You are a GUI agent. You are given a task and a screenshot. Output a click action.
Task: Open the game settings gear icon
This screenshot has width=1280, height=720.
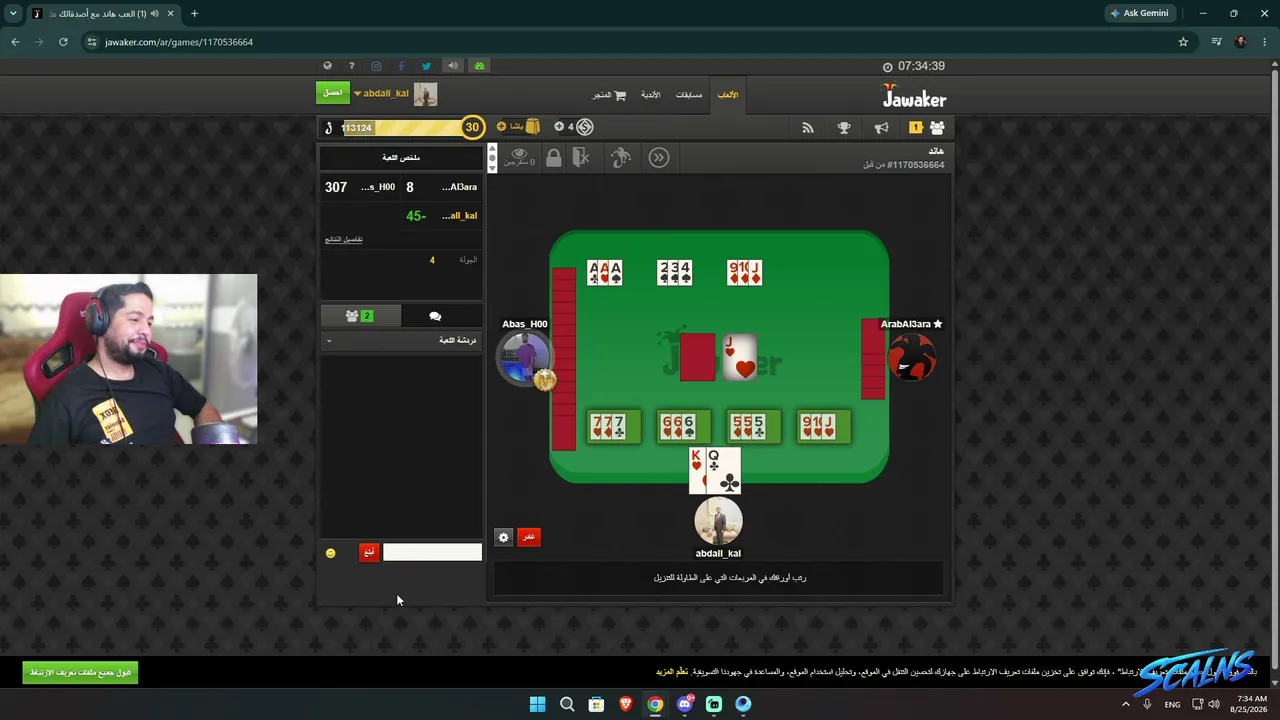503,537
